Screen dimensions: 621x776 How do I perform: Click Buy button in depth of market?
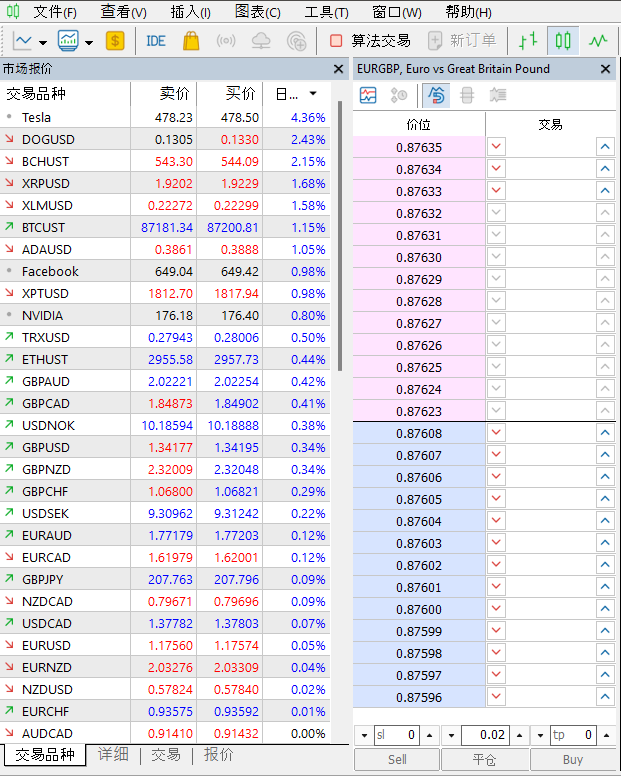tap(573, 760)
